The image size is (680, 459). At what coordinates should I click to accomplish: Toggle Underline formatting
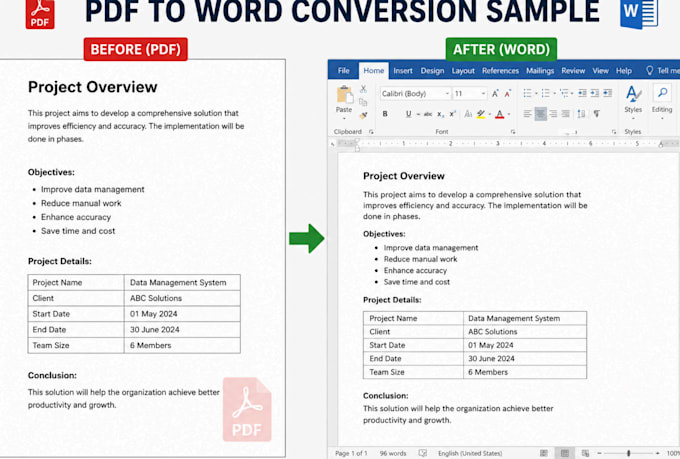(x=408, y=114)
